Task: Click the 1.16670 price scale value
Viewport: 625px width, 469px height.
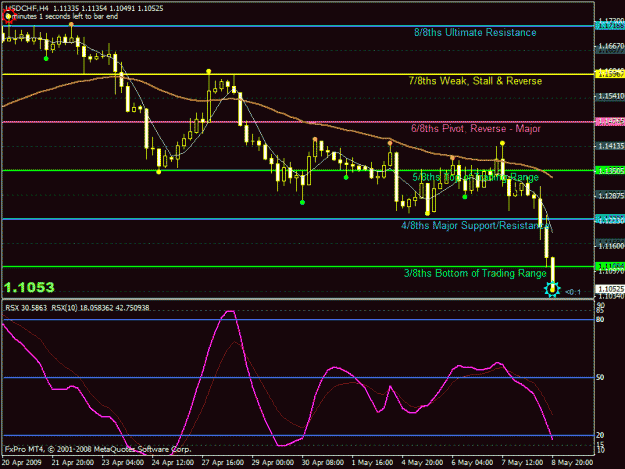Action: pyautogui.click(x=611, y=47)
